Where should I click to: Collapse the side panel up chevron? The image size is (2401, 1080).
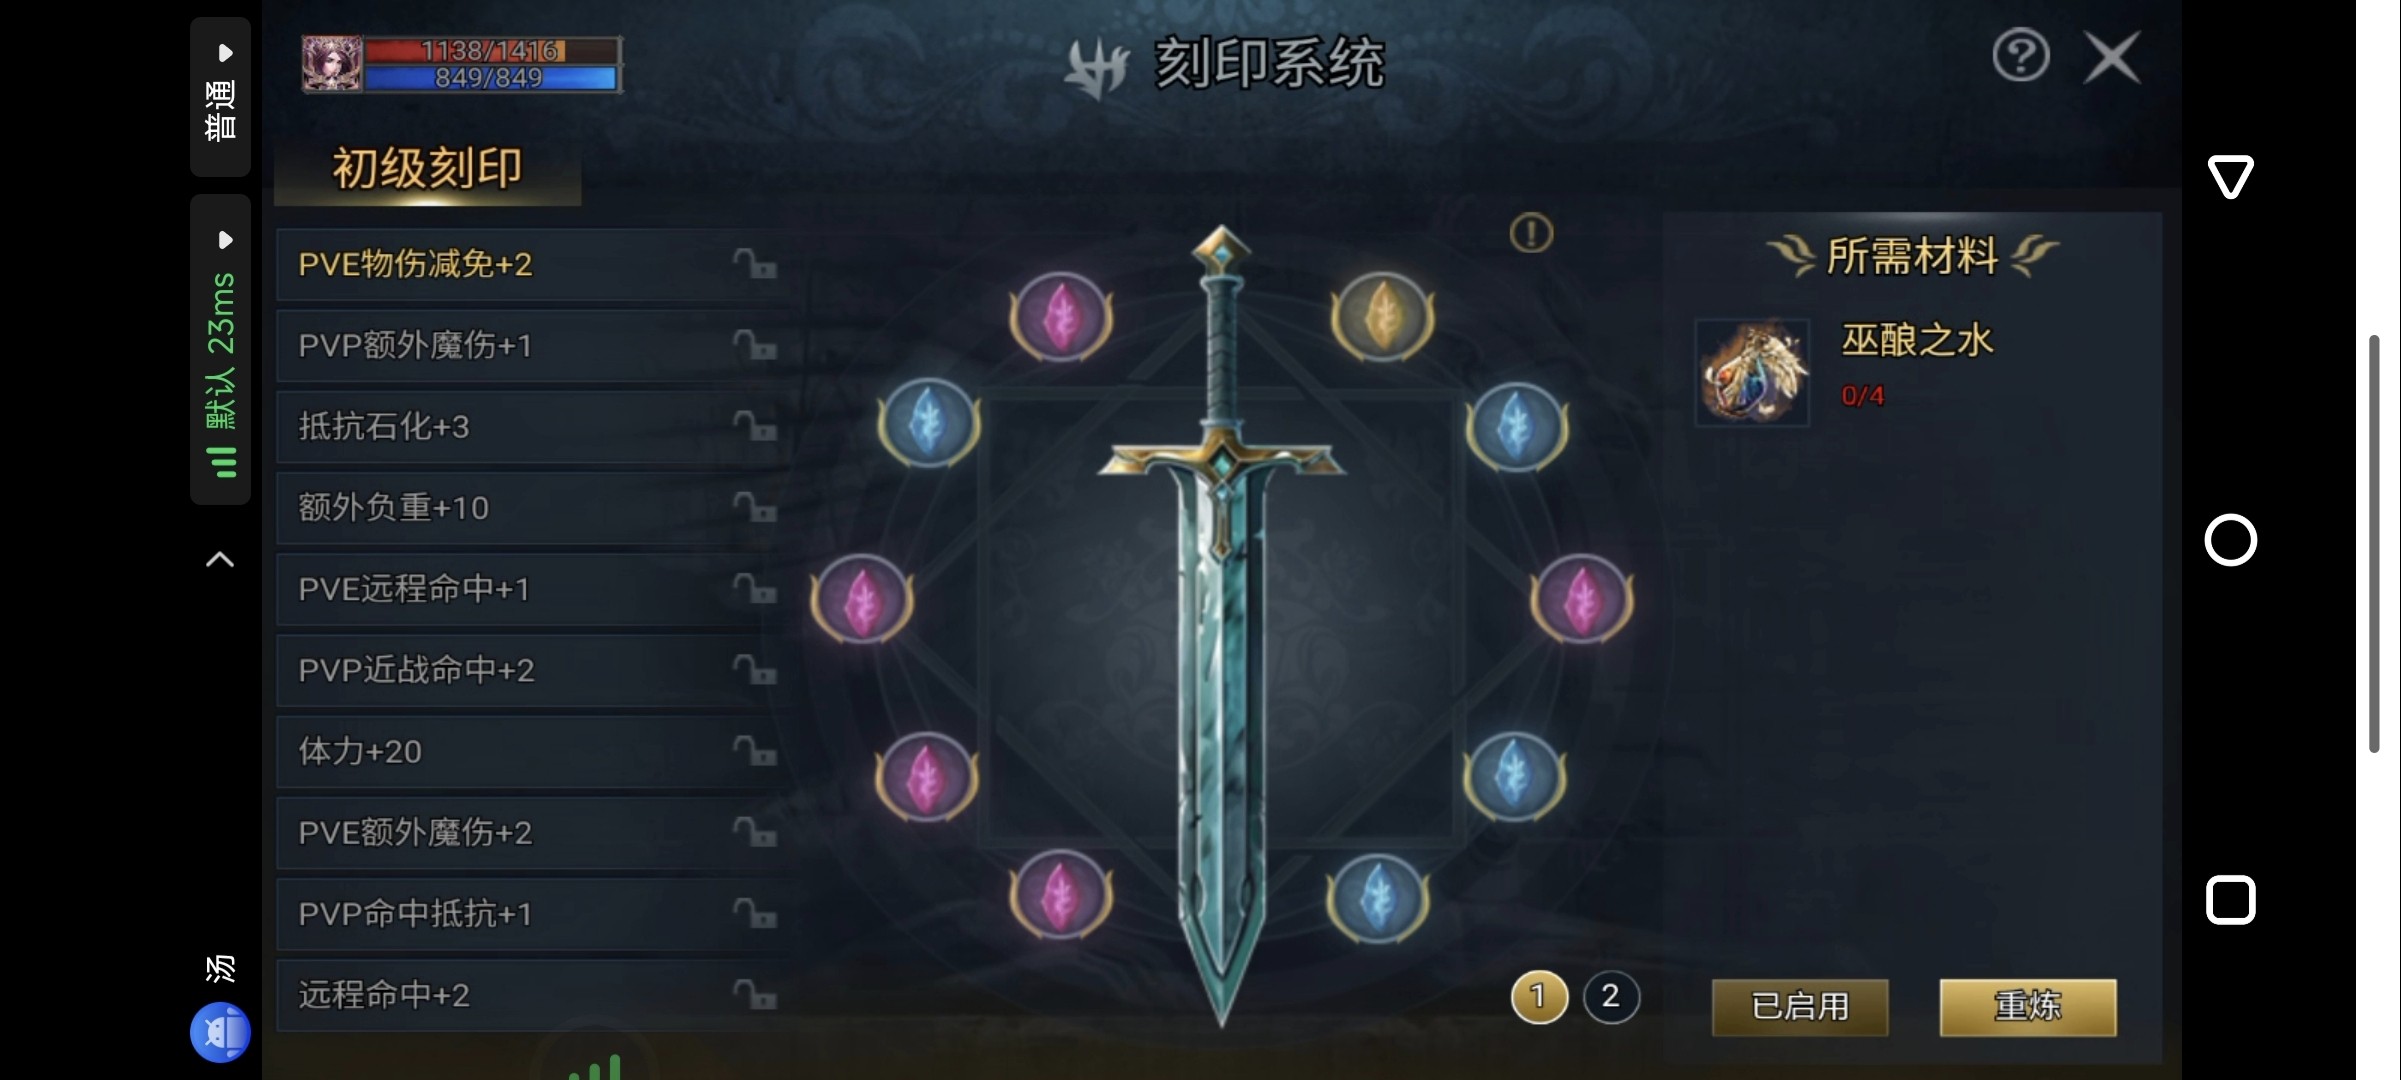pos(220,560)
